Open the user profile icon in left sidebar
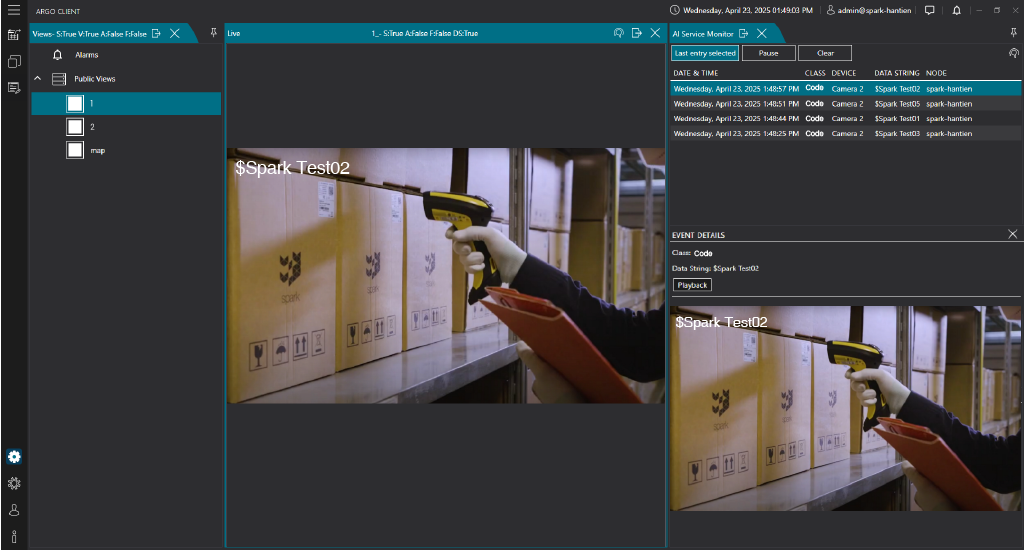The image size is (1024, 550). coord(14,510)
